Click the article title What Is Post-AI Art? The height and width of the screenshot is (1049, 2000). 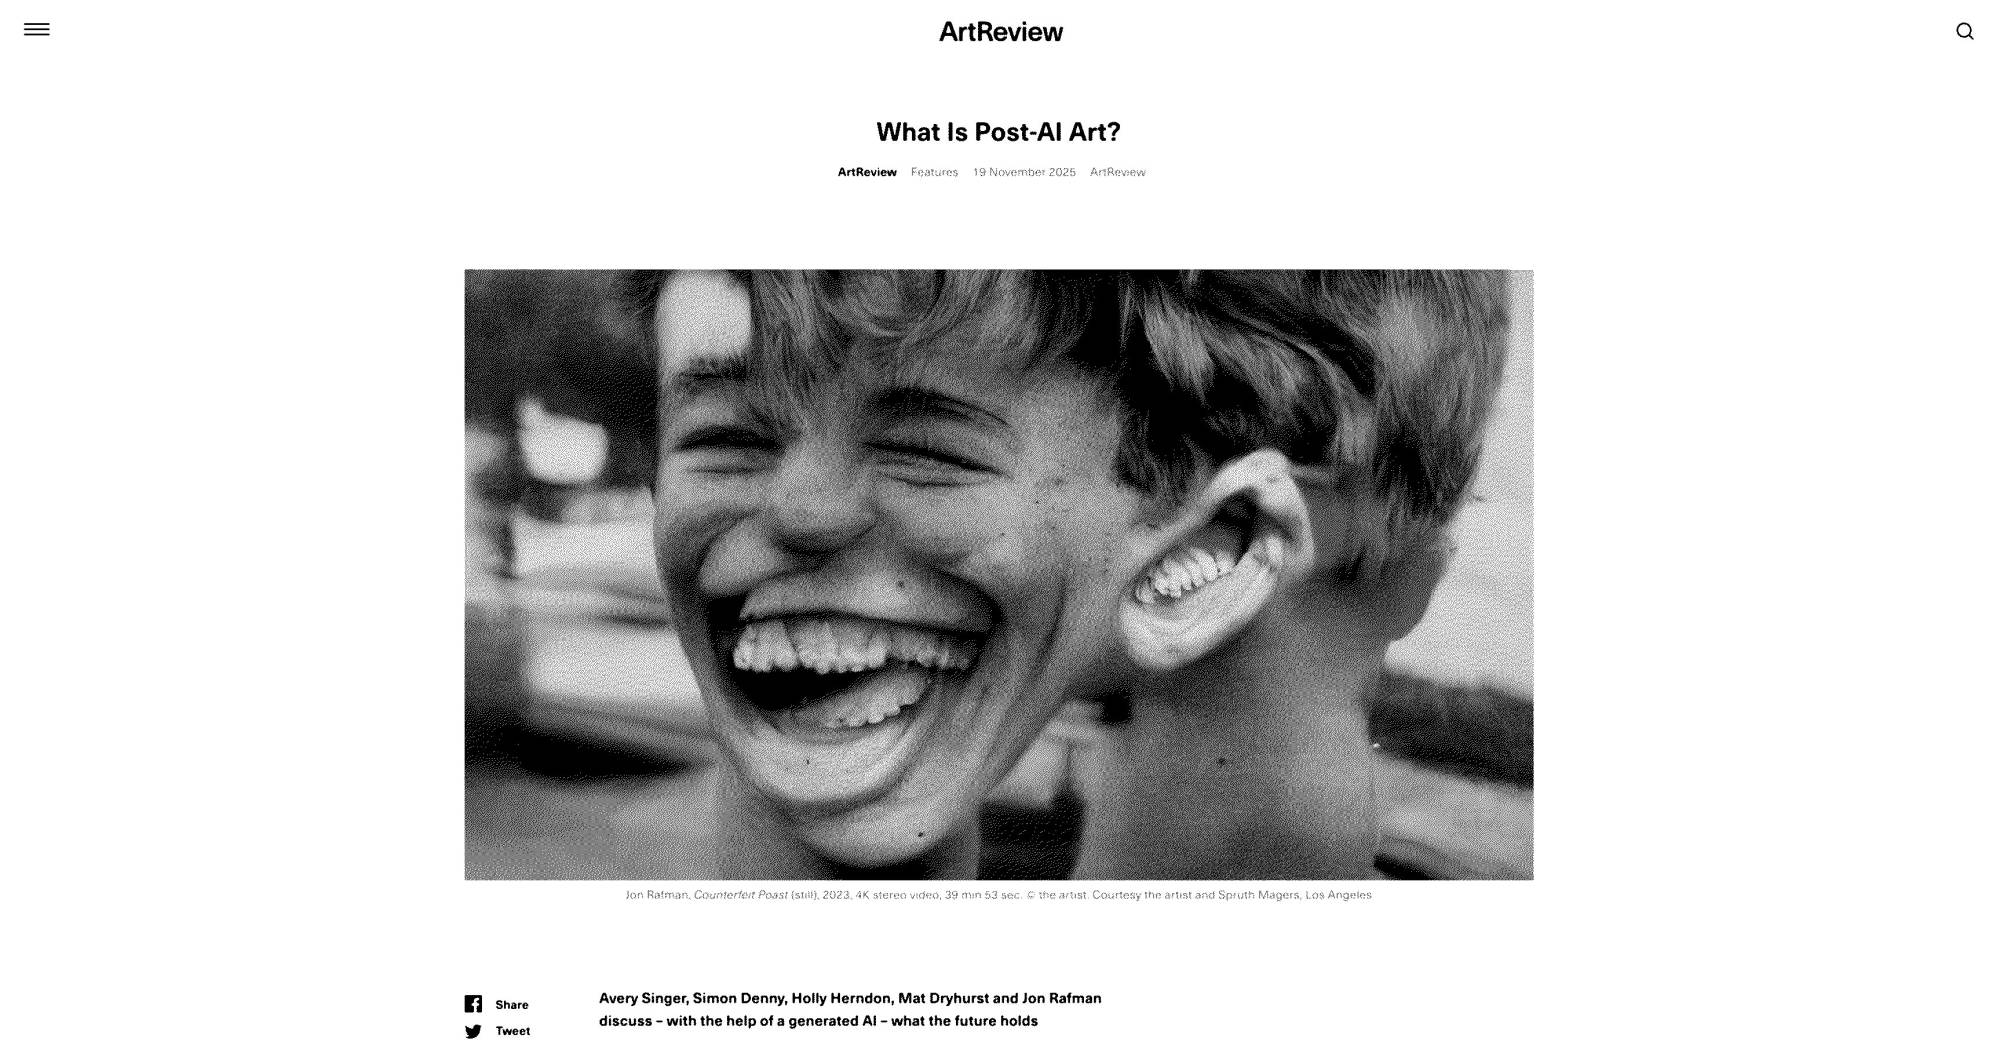(x=998, y=132)
